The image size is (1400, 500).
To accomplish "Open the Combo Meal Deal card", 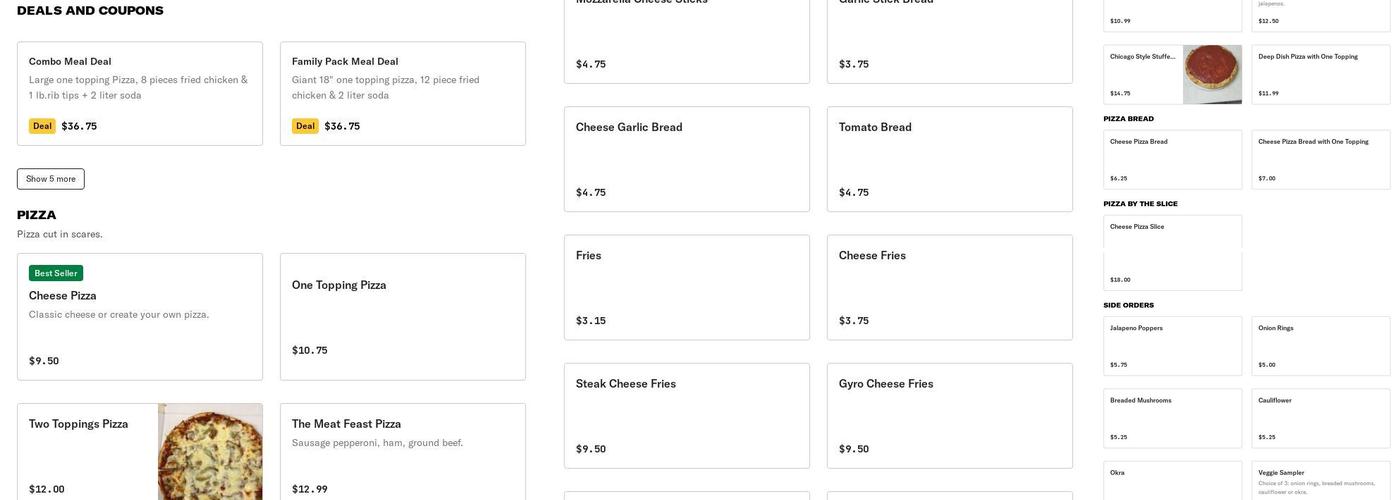I will pos(140,93).
